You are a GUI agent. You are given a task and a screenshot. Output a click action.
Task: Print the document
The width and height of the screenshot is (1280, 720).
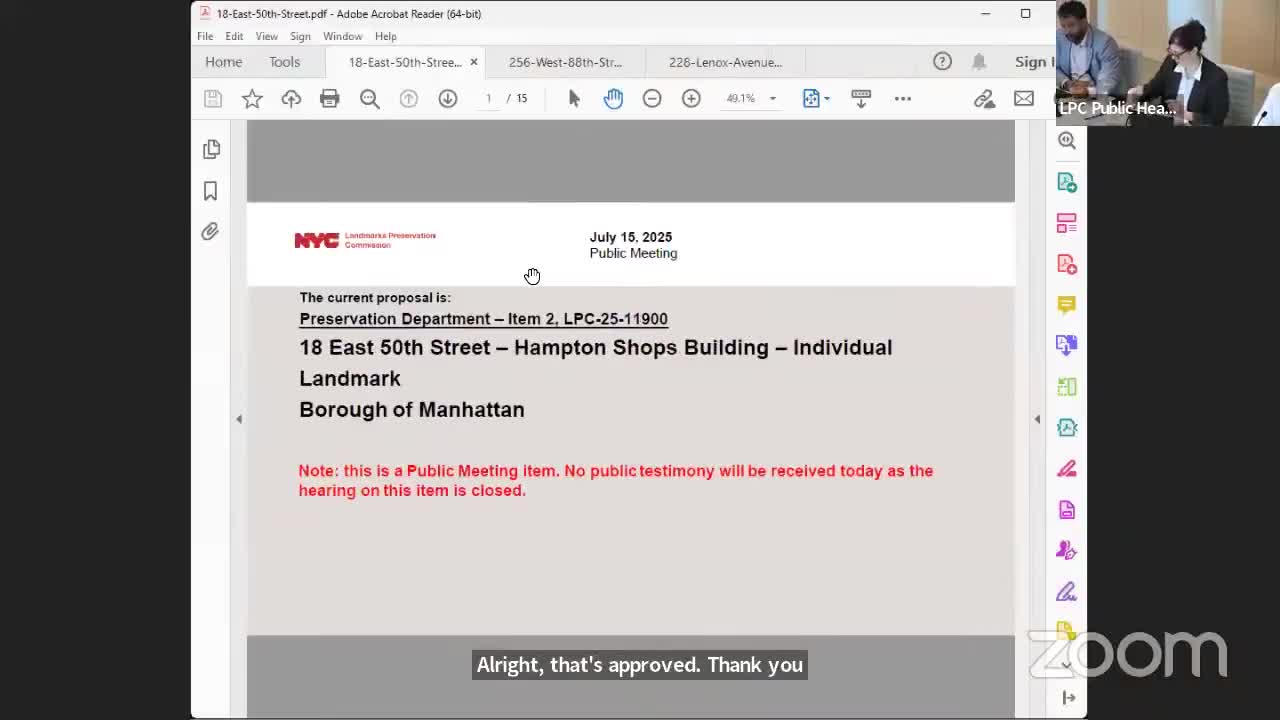[x=330, y=98]
